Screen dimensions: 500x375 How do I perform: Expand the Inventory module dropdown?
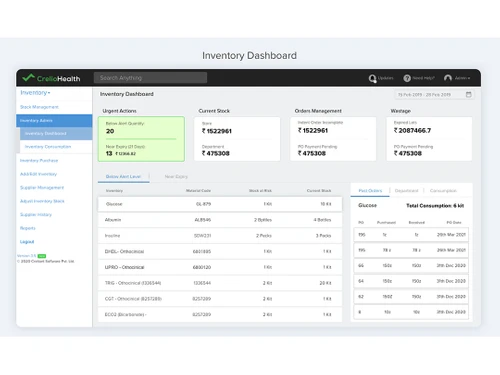35,93
